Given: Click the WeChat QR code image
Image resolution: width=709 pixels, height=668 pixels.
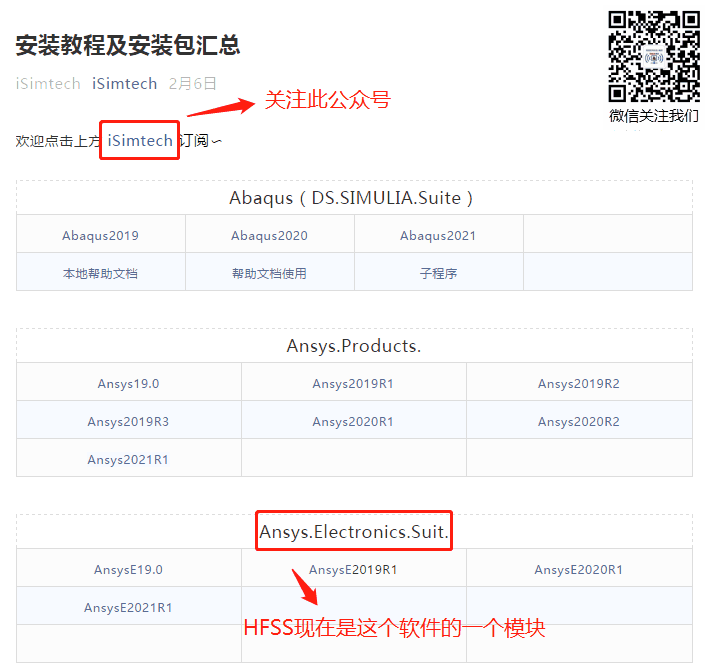Looking at the screenshot, I should (654, 57).
